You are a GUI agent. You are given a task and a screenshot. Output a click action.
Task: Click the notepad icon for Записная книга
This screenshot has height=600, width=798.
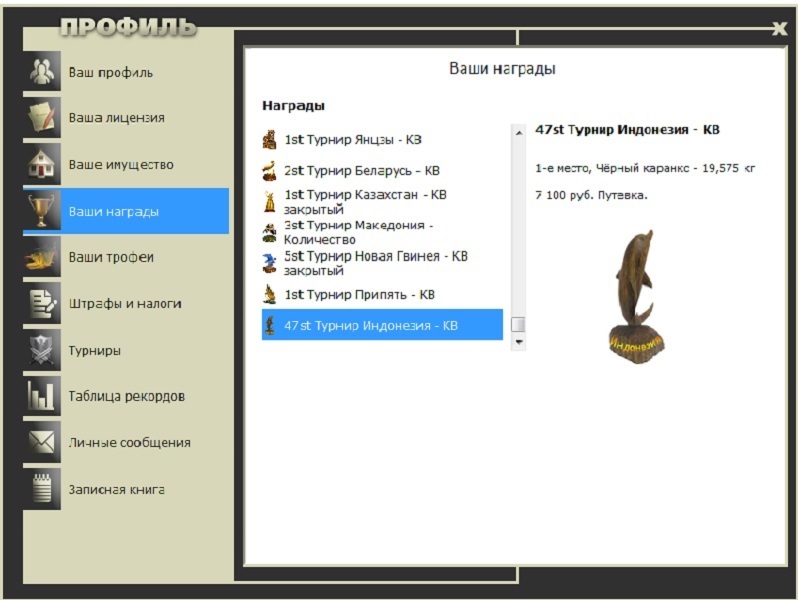42,489
